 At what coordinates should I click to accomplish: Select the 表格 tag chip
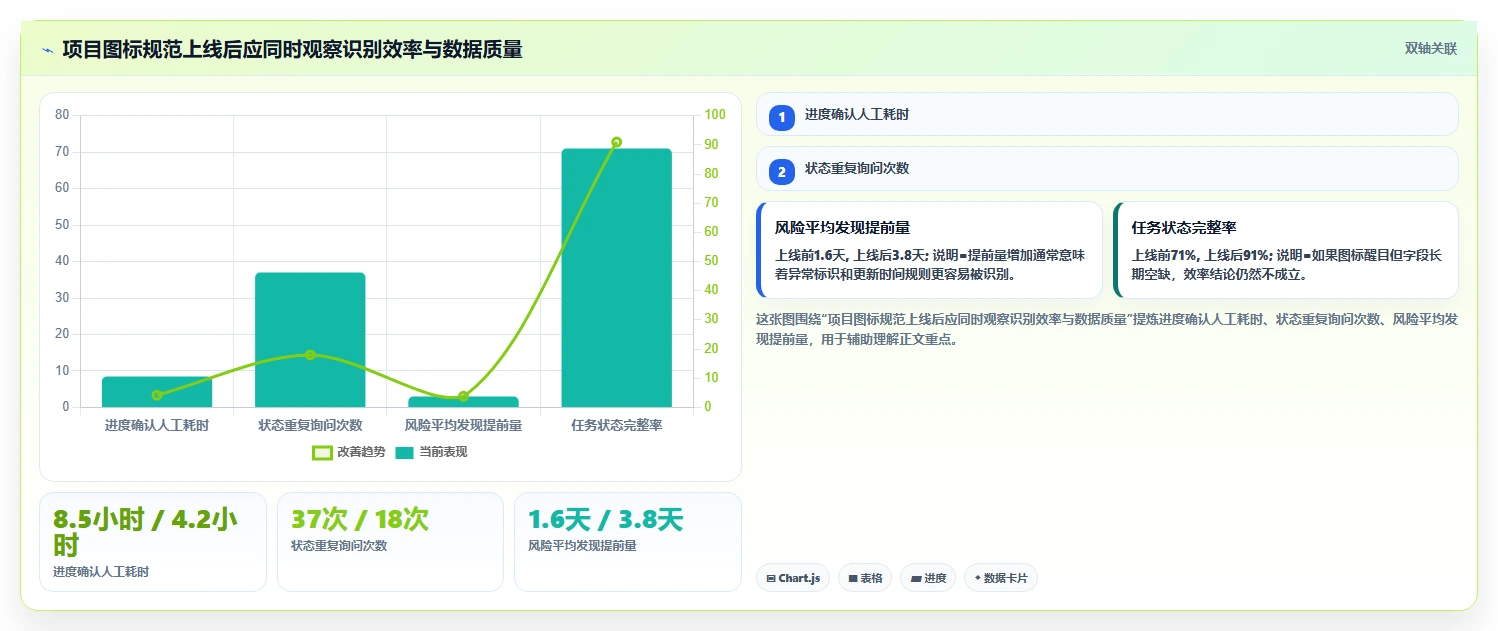(865, 578)
